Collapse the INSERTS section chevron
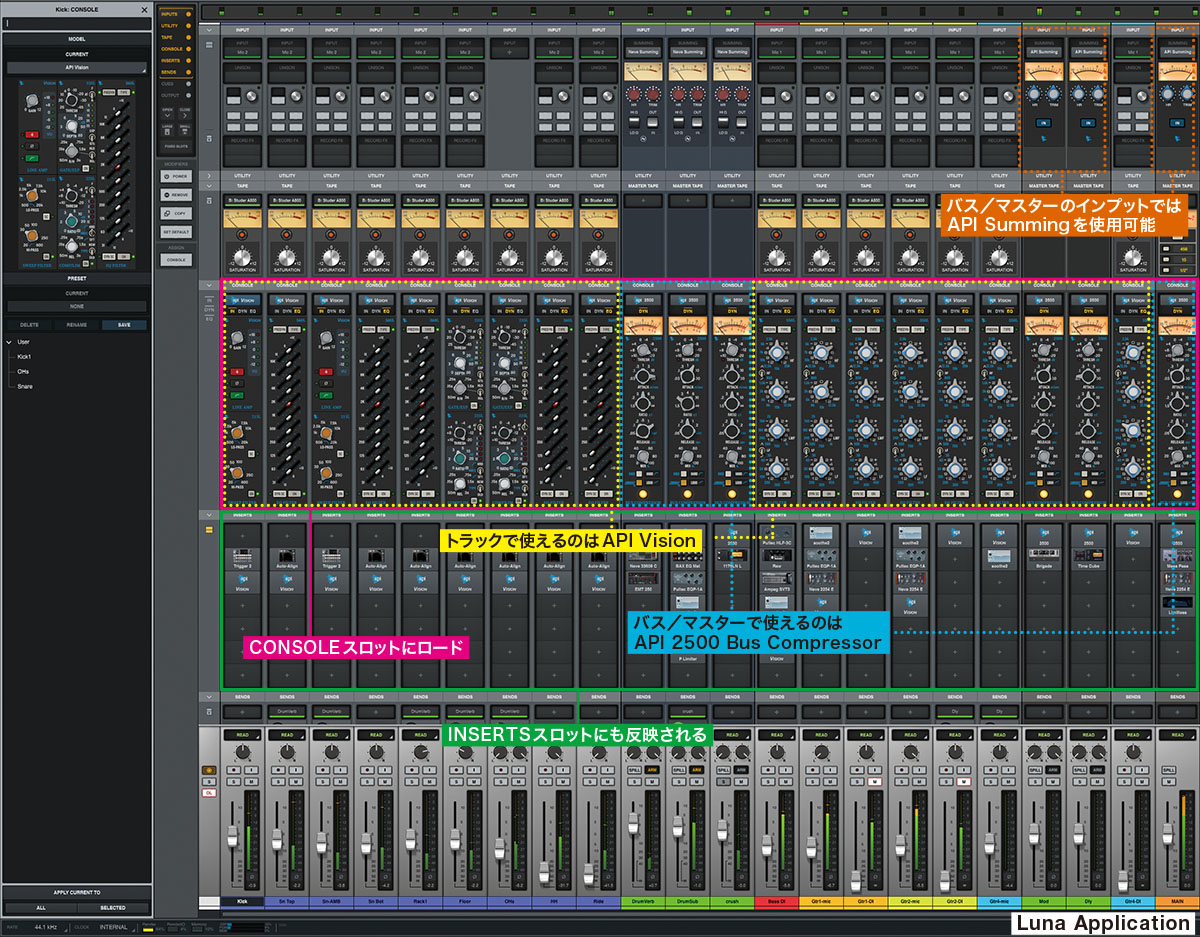Viewport: 1200px width, 937px height. (208, 517)
